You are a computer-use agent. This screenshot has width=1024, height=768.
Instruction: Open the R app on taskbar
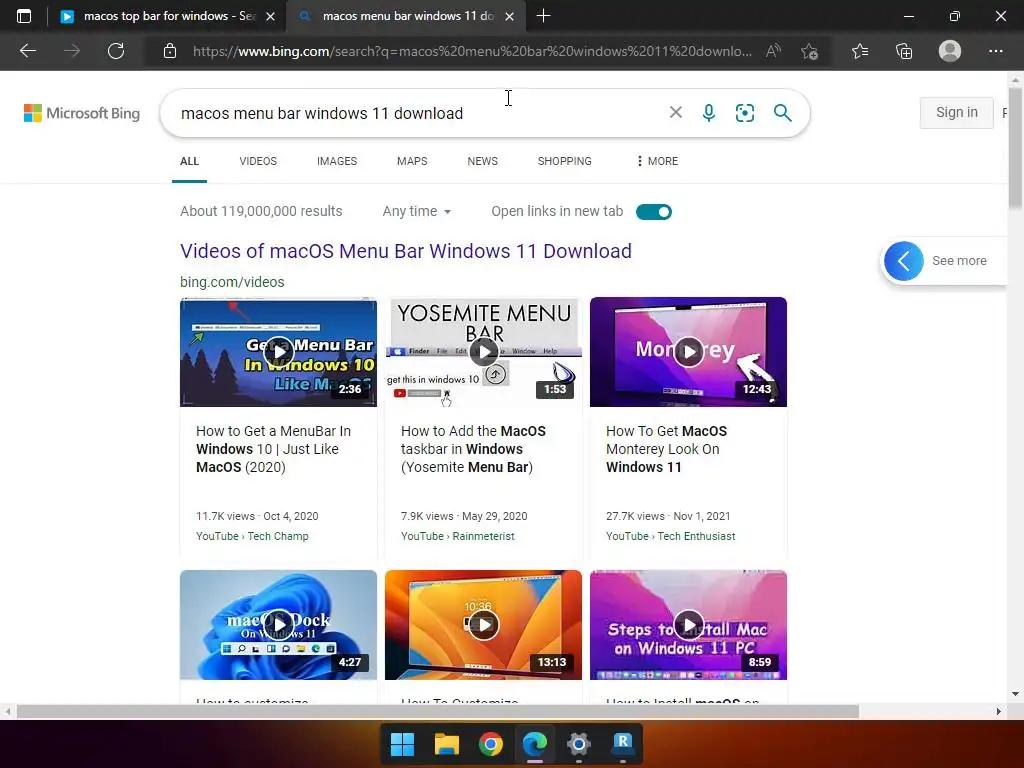(x=622, y=743)
